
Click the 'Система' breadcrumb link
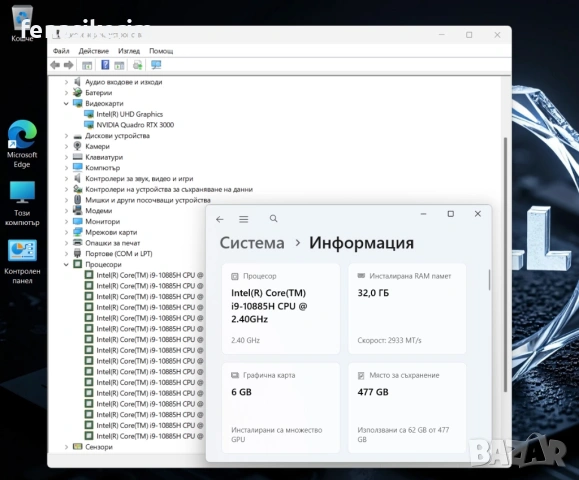(x=252, y=243)
